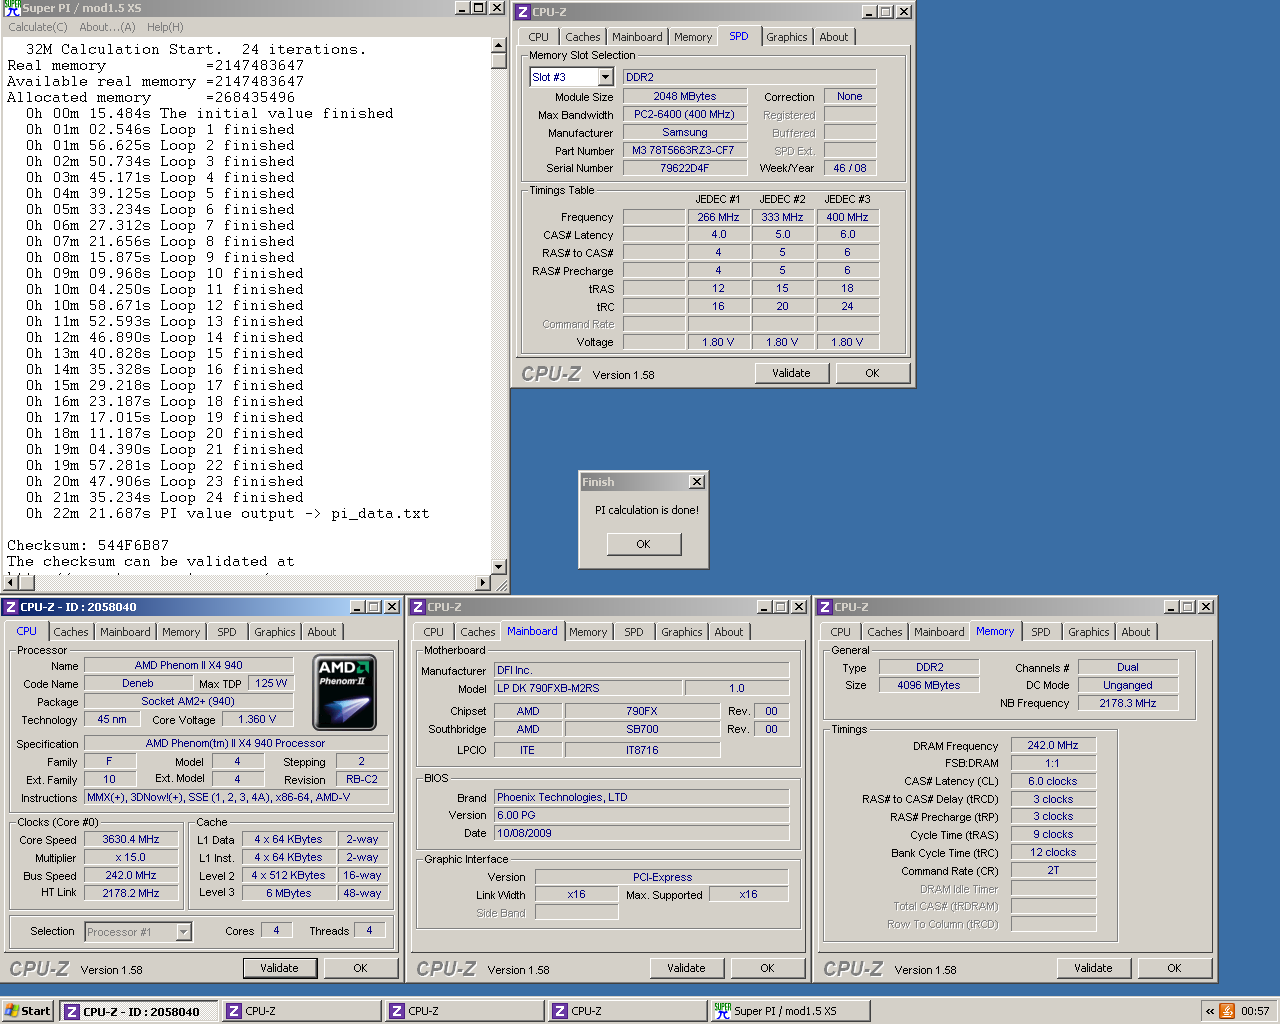Open the Calculate(C) menu in Super PI
Viewport: 1280px width, 1024px height.
pyautogui.click(x=38, y=27)
